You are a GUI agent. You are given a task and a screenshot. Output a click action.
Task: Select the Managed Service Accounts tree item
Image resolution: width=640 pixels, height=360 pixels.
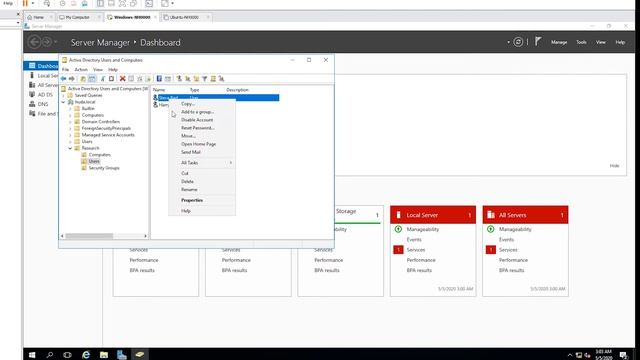(x=108, y=135)
